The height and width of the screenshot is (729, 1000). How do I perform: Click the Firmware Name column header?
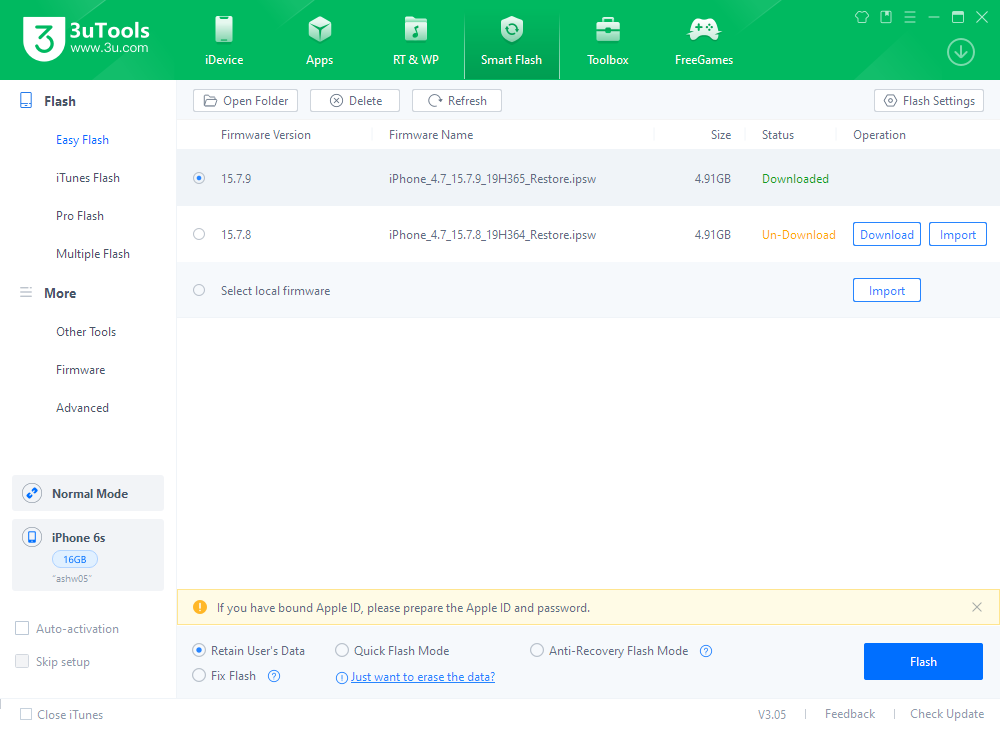pos(431,135)
